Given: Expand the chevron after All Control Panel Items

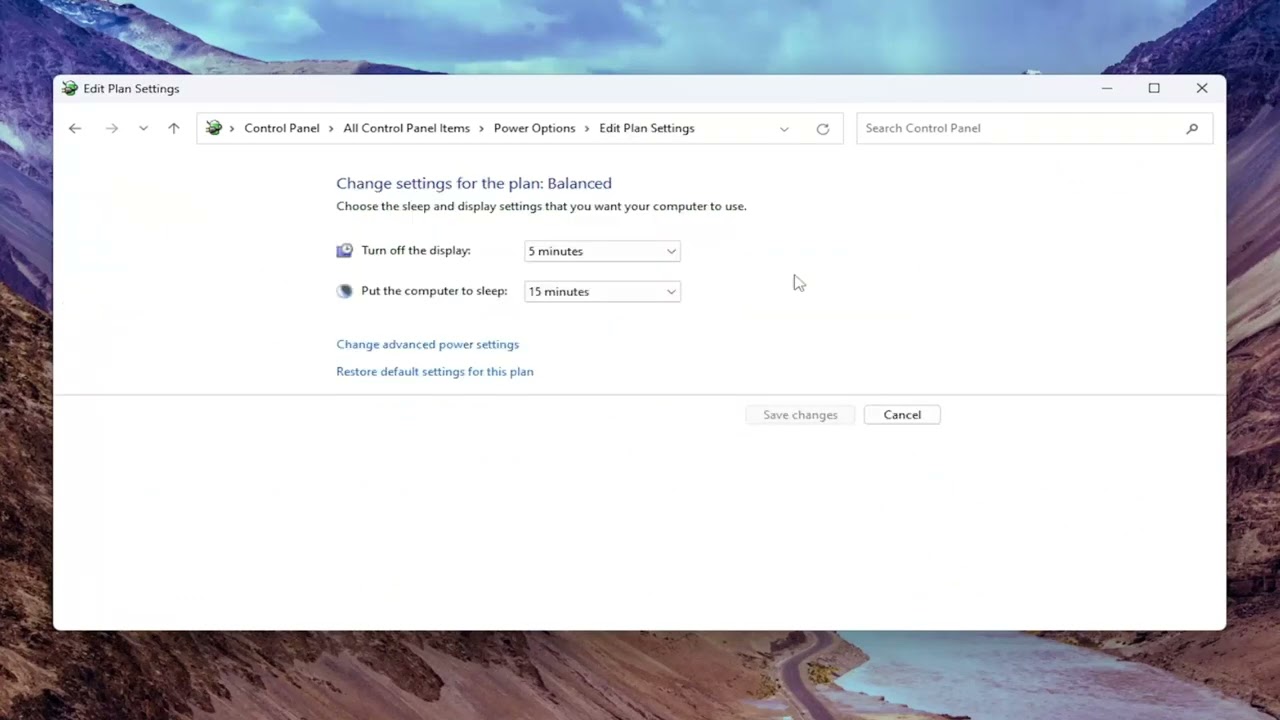Looking at the screenshot, I should click(x=482, y=128).
